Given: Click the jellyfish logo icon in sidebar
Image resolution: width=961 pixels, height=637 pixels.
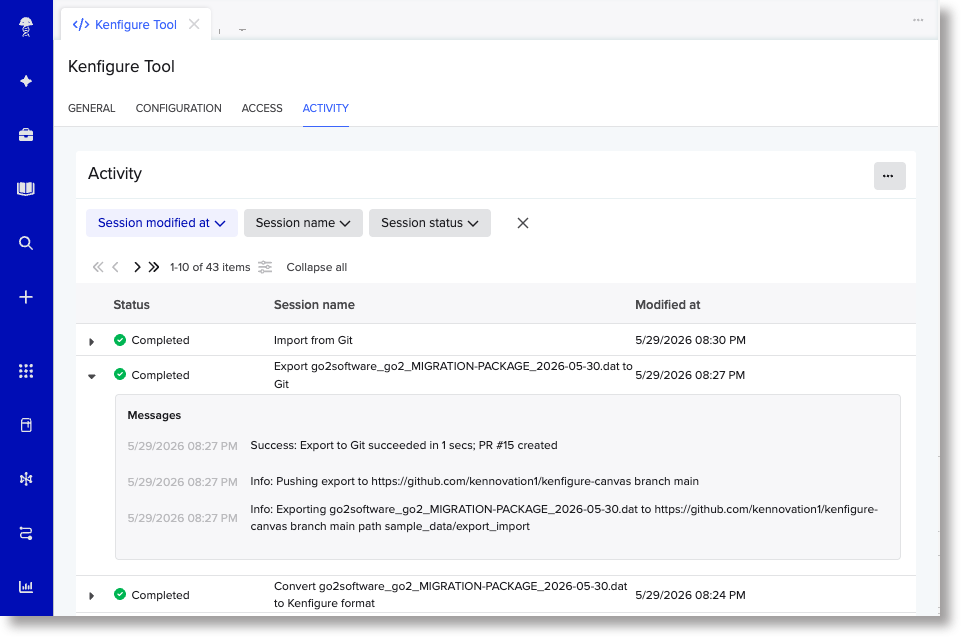Looking at the screenshot, I should pyautogui.click(x=26, y=26).
